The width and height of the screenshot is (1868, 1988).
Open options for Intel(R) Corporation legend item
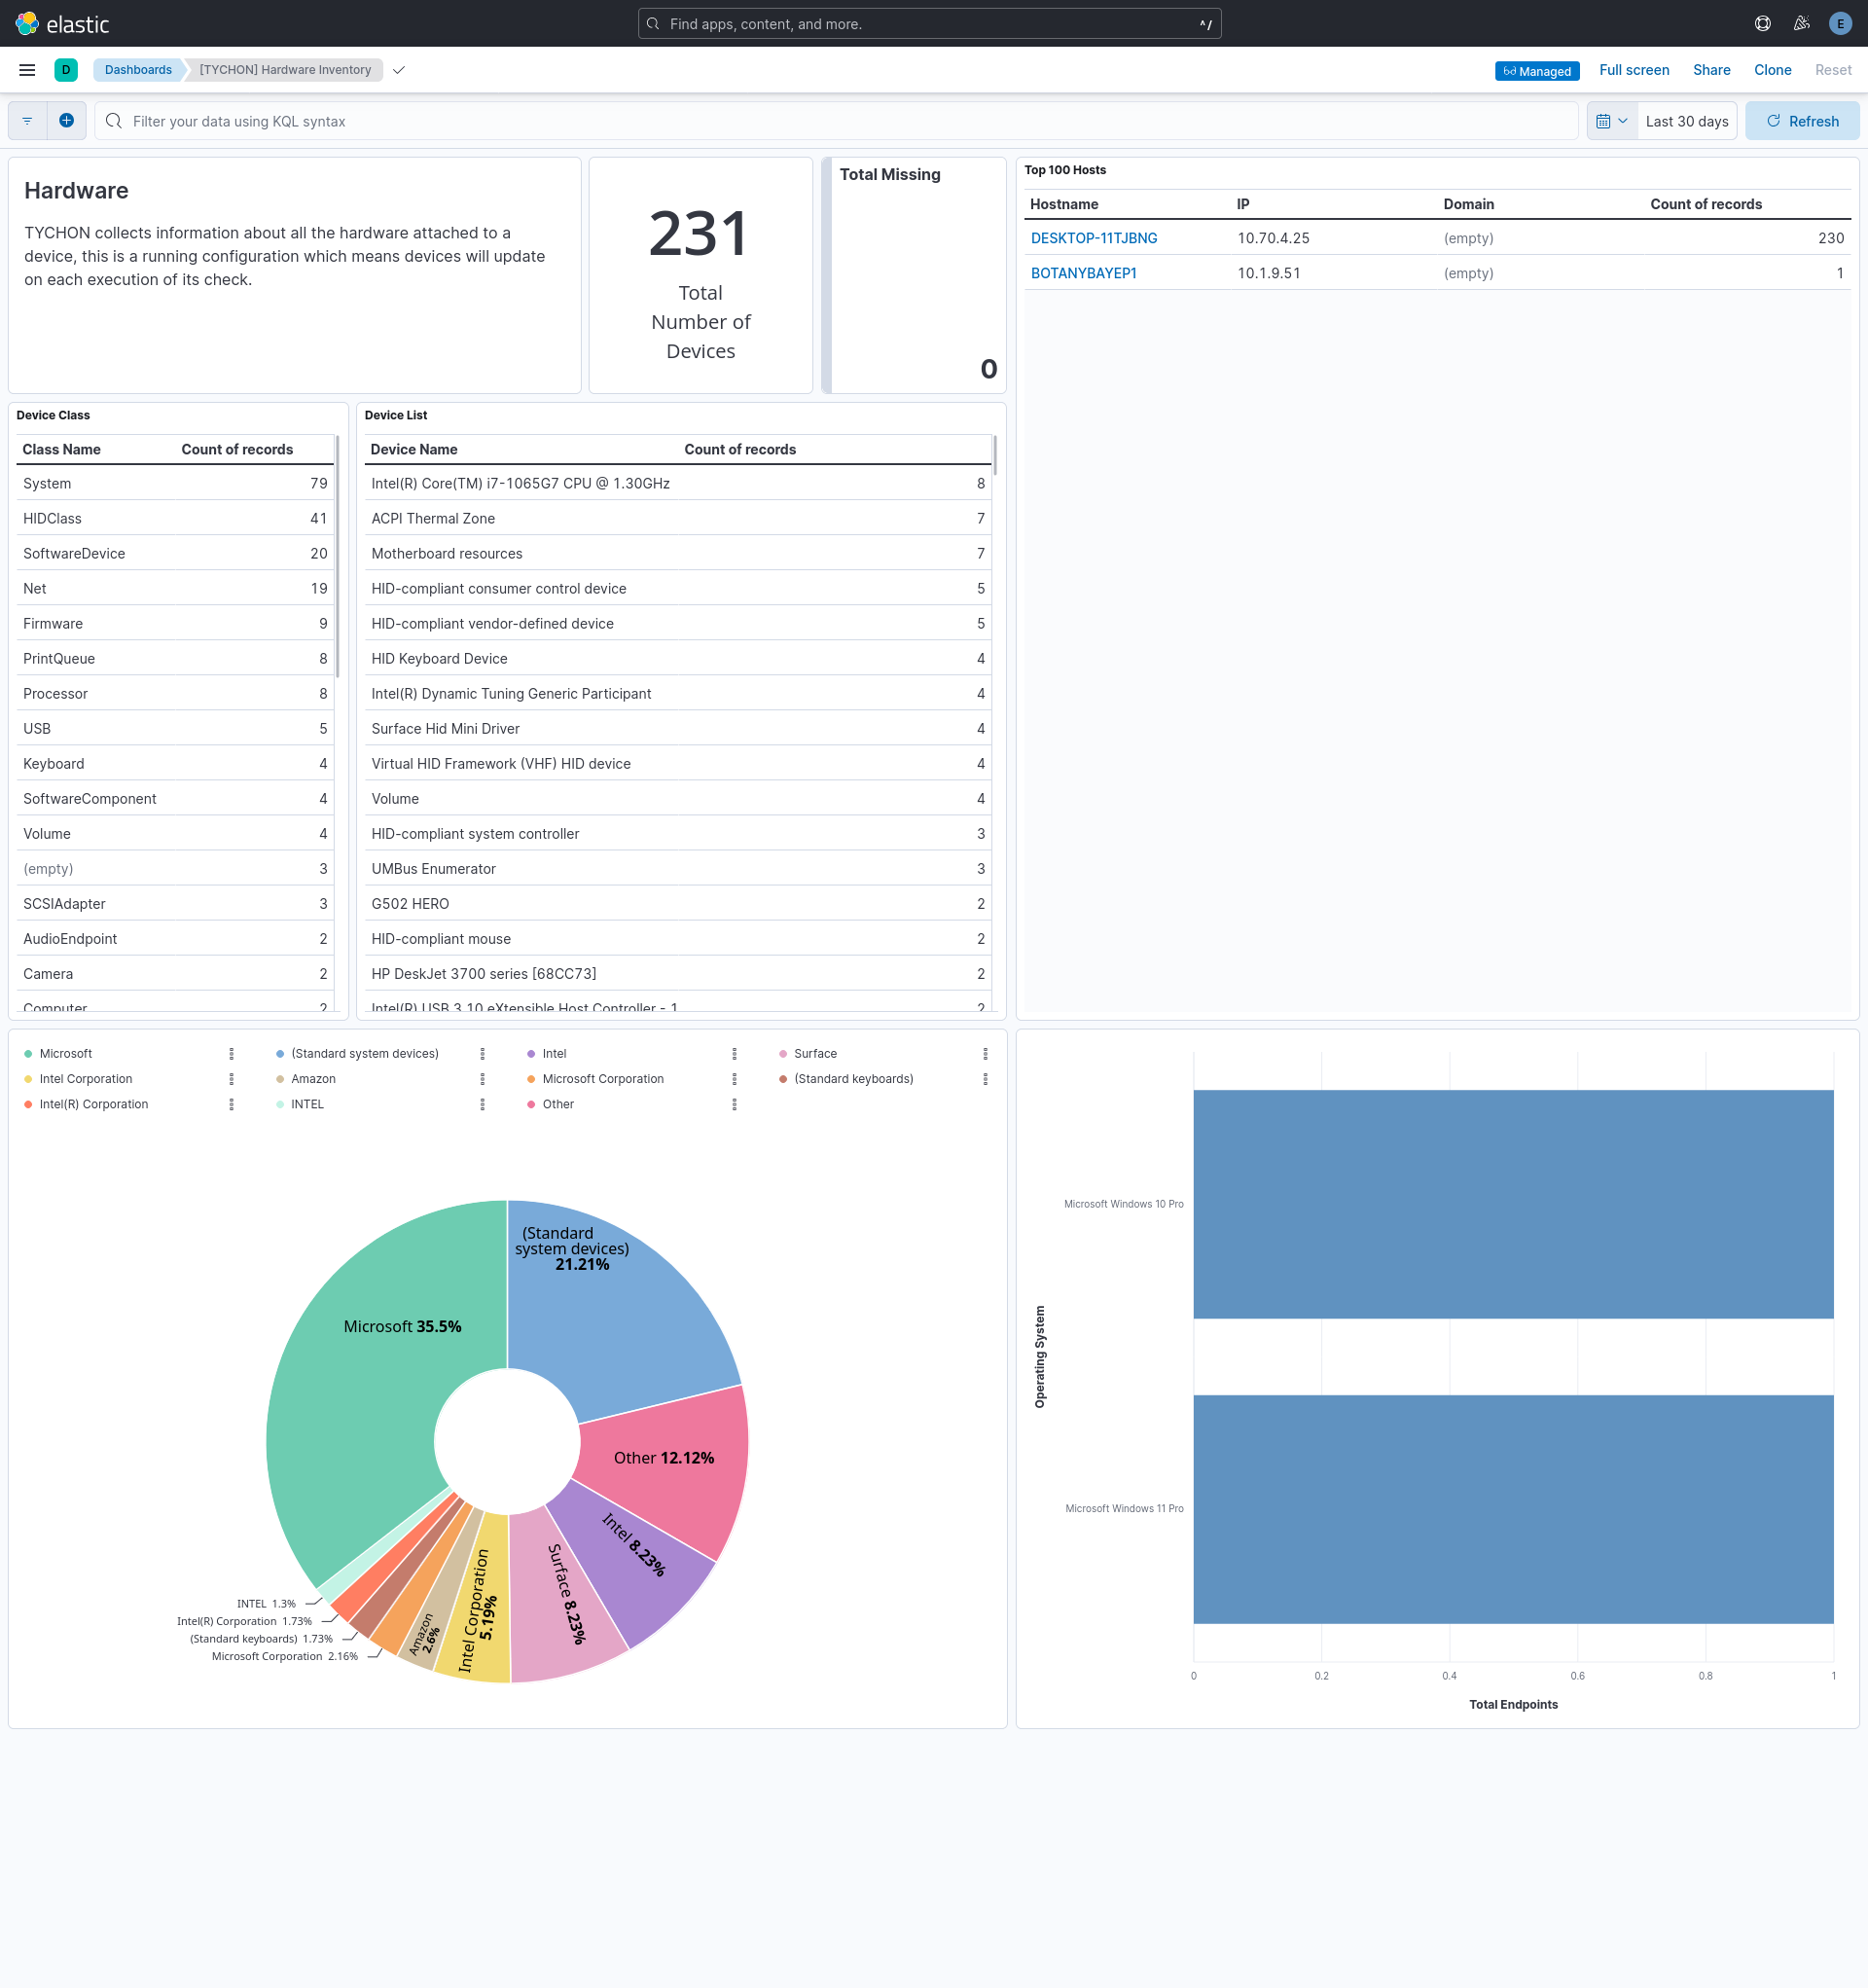tap(231, 1104)
